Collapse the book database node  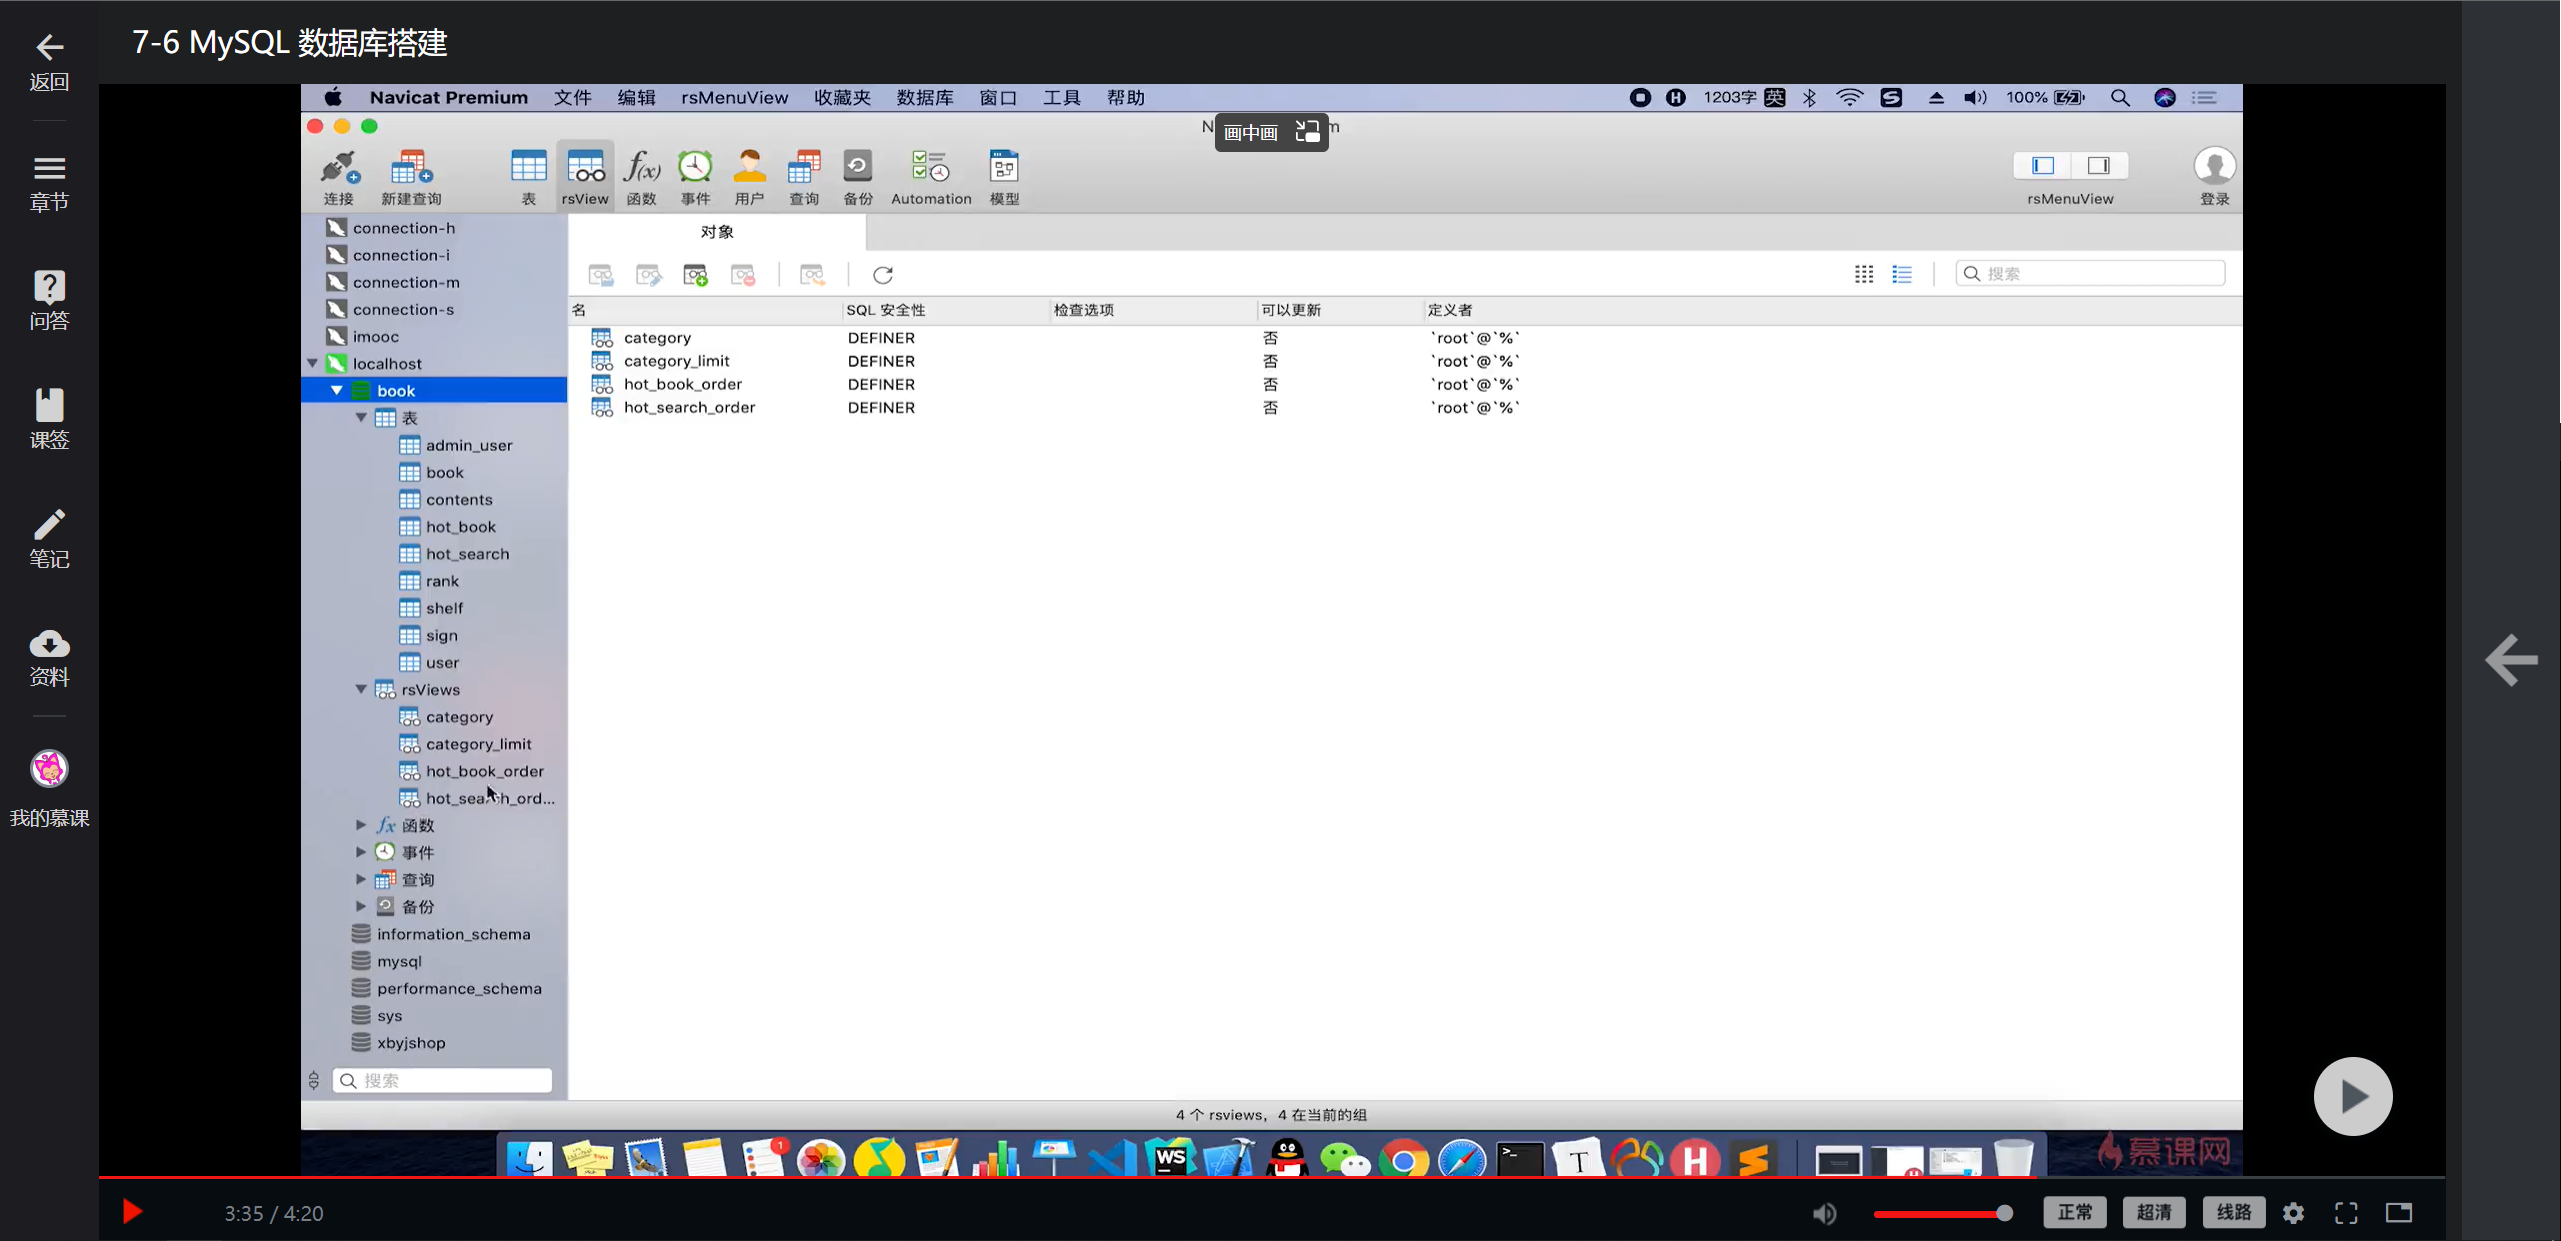pyautogui.click(x=337, y=390)
